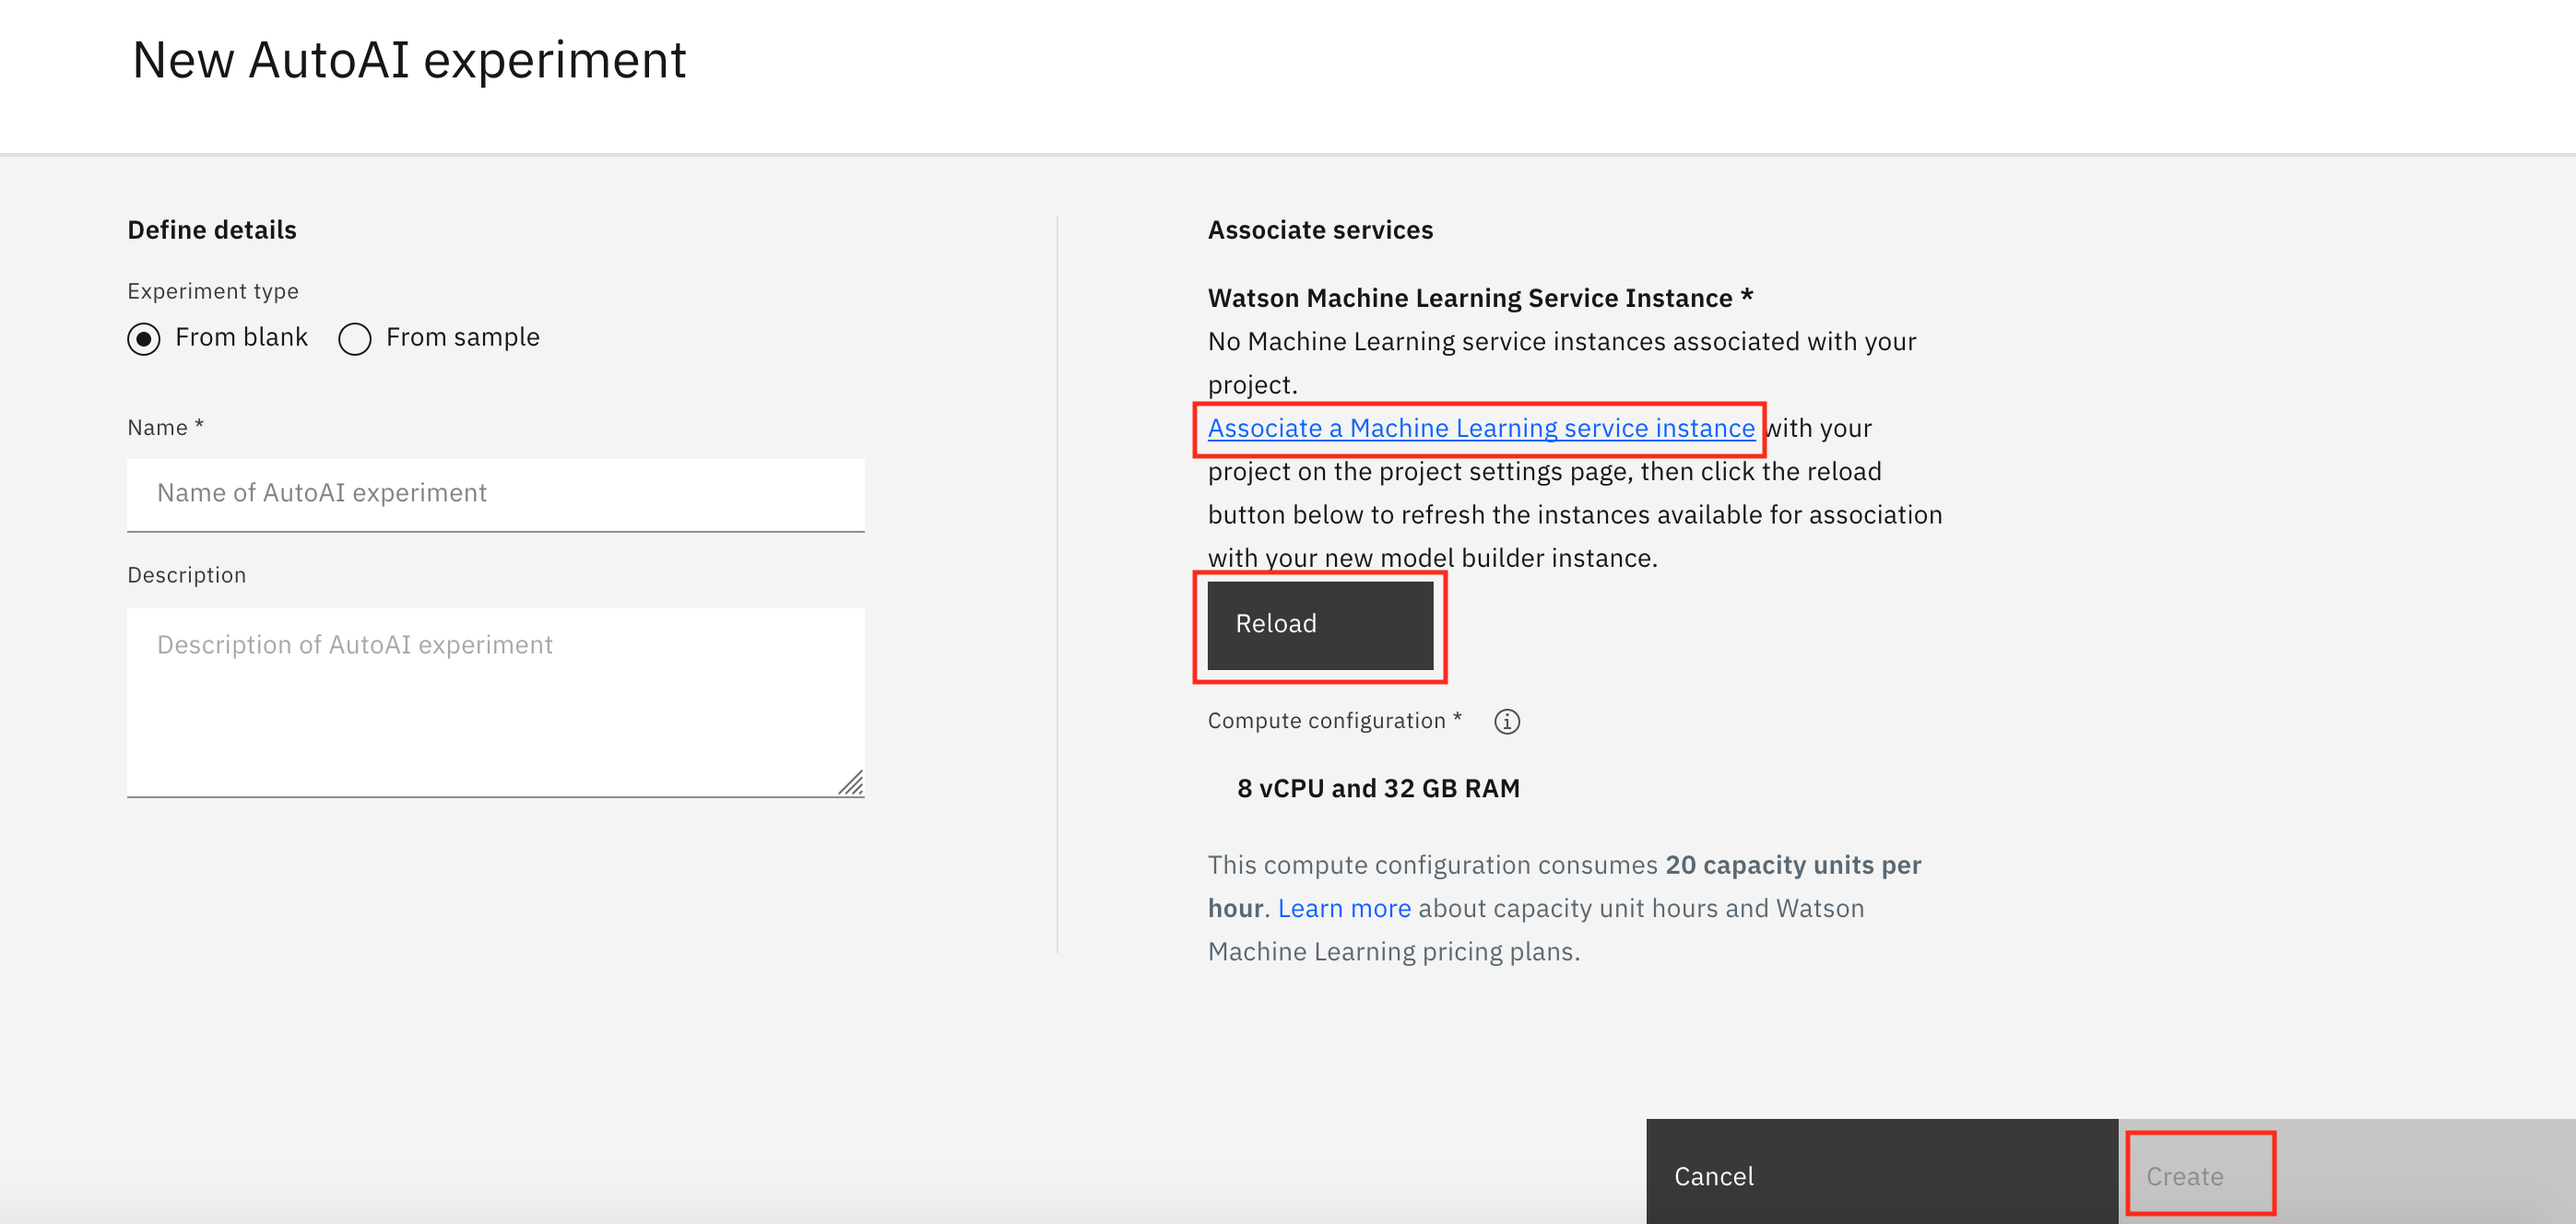Open the Learn more link
The width and height of the screenshot is (2576, 1224).
coord(1343,908)
